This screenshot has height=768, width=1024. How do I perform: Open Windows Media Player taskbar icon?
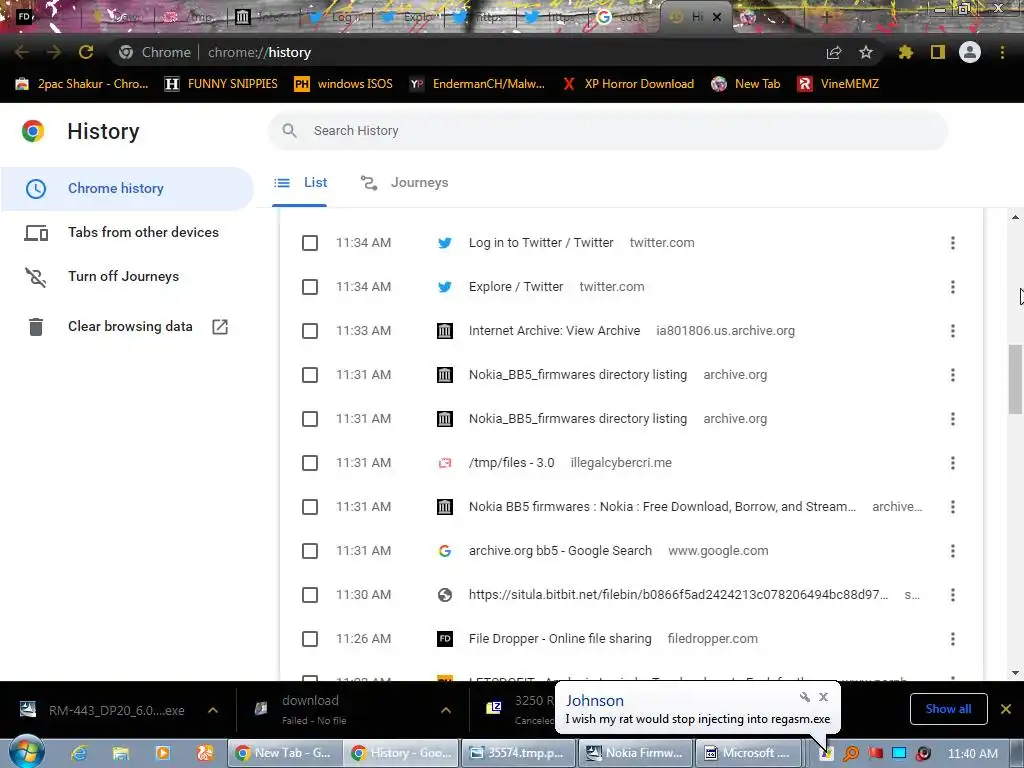(x=163, y=753)
